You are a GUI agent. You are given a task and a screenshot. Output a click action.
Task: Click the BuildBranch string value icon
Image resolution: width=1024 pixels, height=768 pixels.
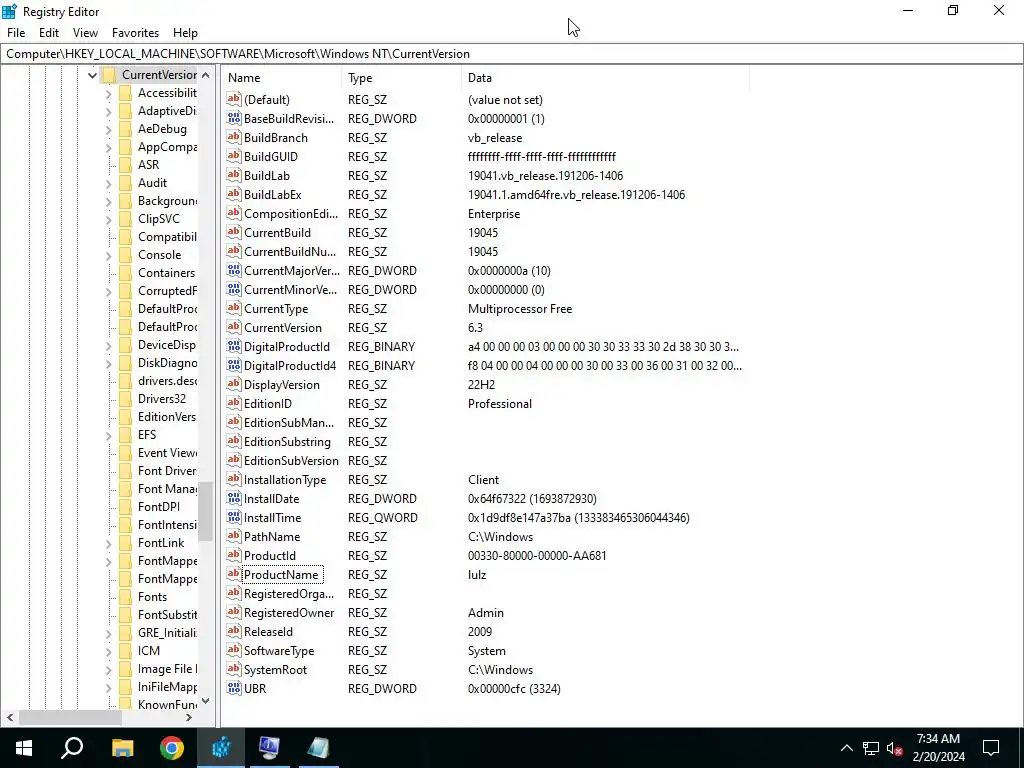pos(234,137)
